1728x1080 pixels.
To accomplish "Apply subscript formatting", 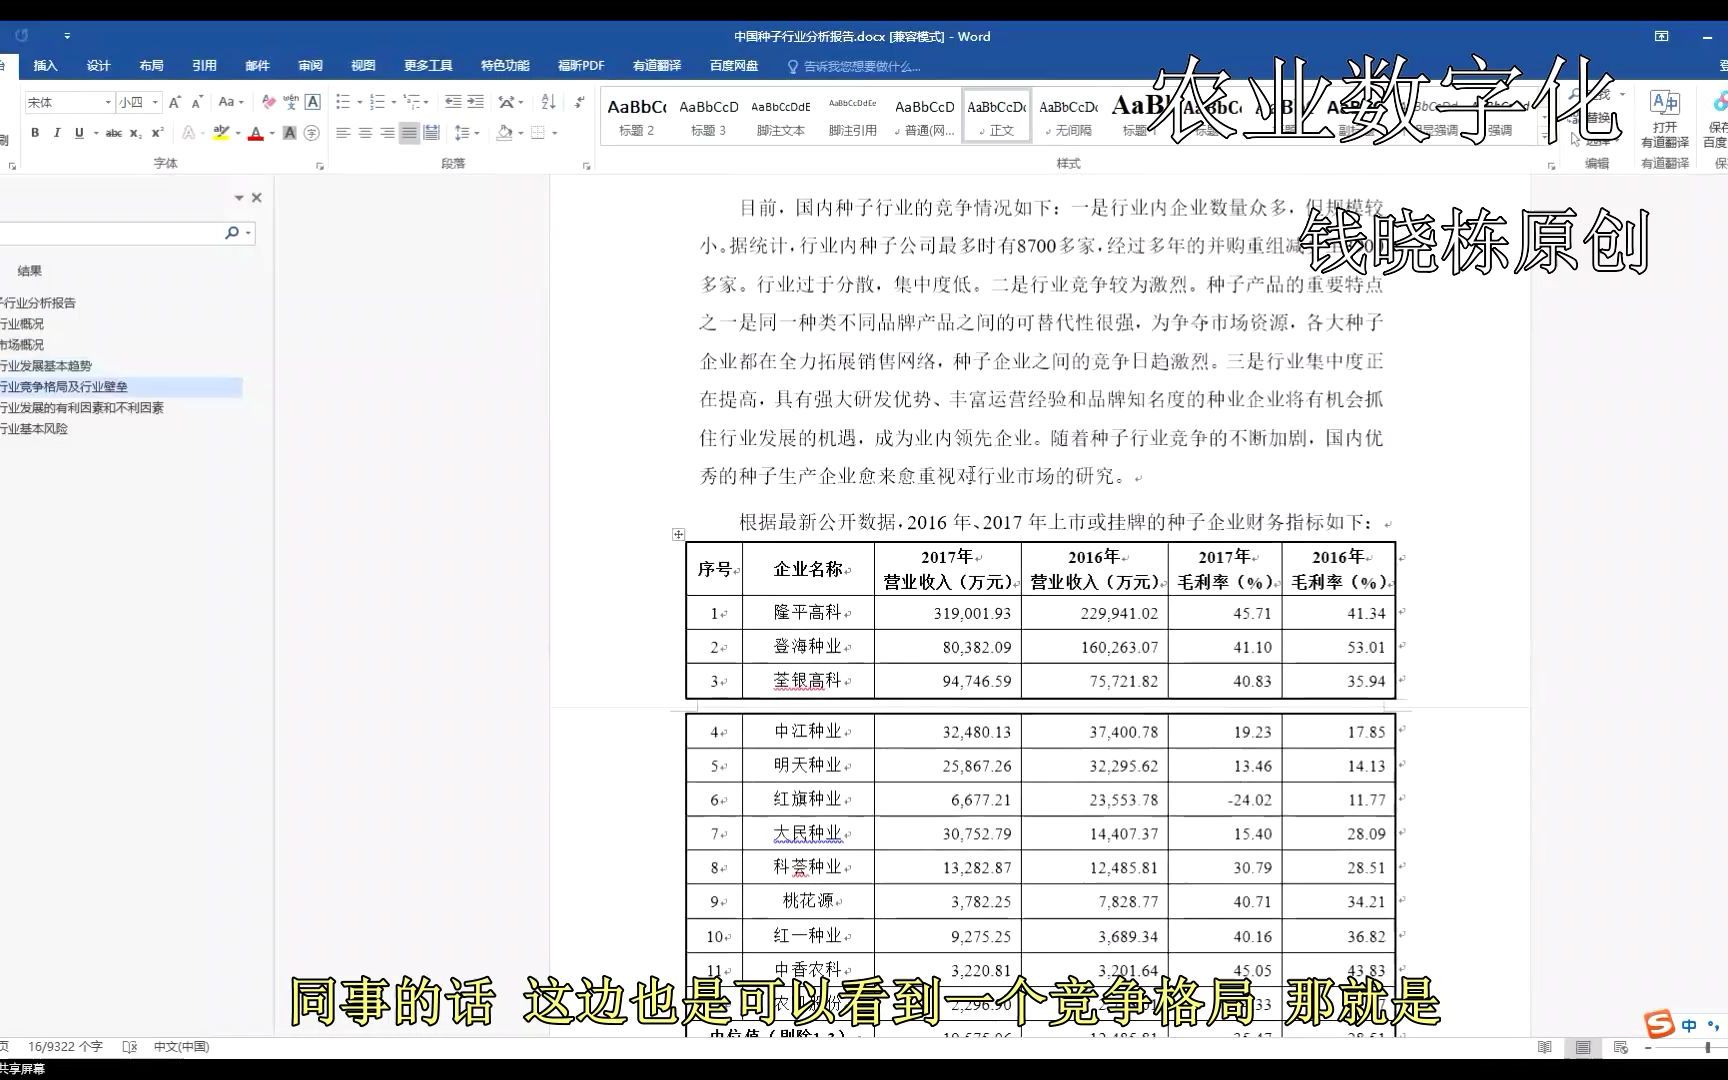I will point(136,133).
